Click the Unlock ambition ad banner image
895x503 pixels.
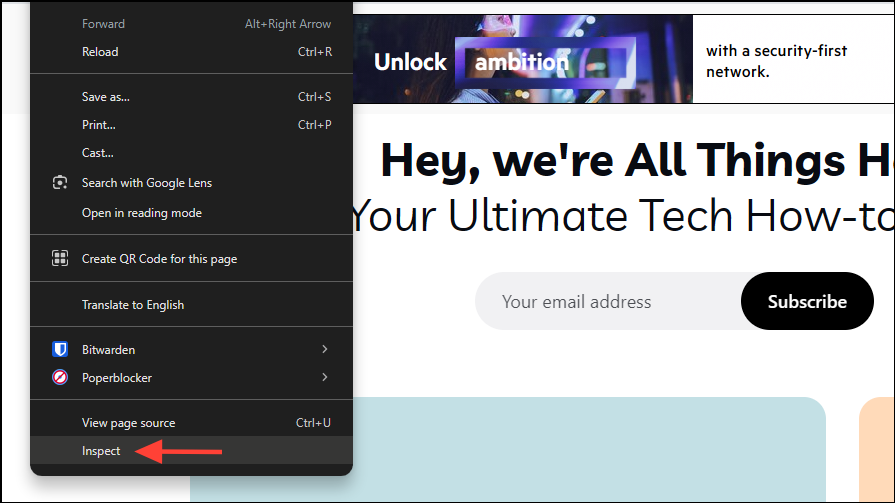point(522,60)
